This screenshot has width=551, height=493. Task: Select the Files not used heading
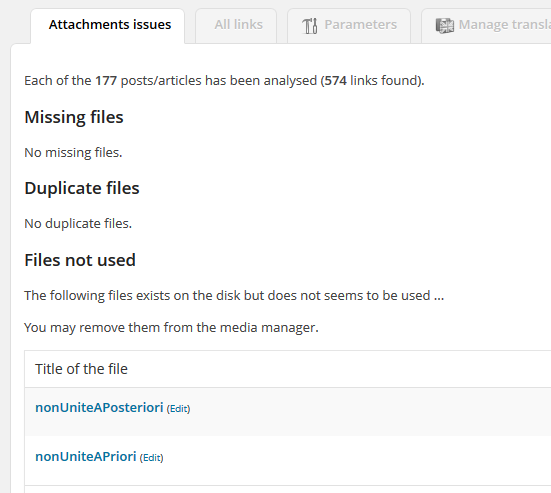click(x=80, y=260)
